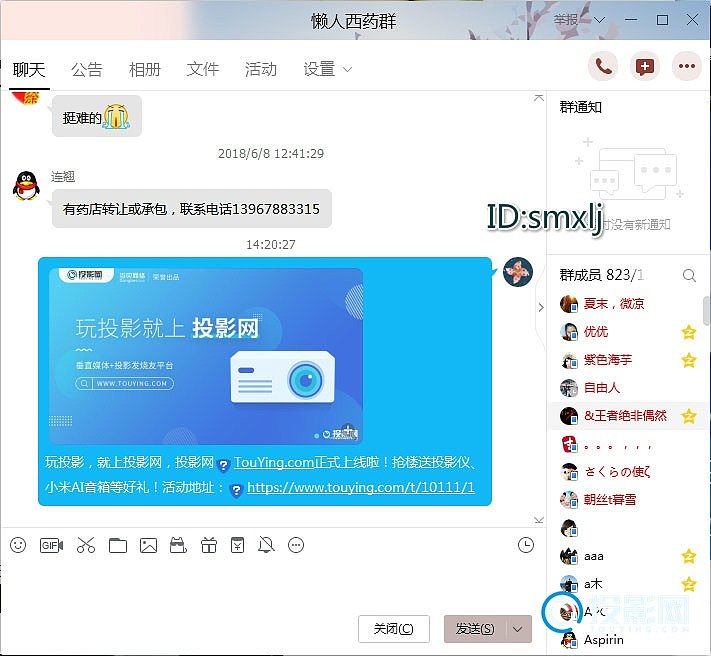This screenshot has height=656, width=711.
Task: Insert a picture into the message
Action: 148,545
